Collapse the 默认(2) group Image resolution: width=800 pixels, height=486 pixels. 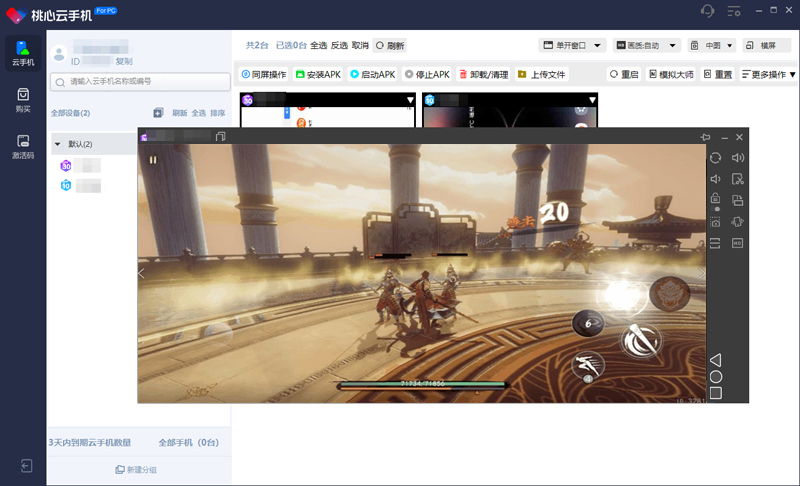pyautogui.click(x=58, y=144)
